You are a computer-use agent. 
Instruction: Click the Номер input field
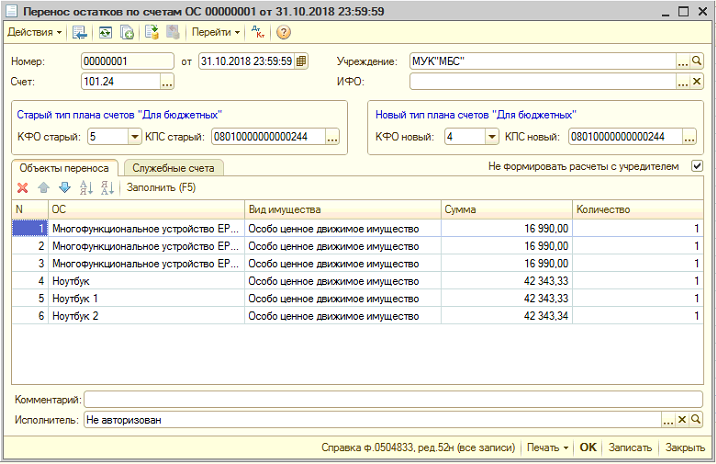click(x=127, y=61)
